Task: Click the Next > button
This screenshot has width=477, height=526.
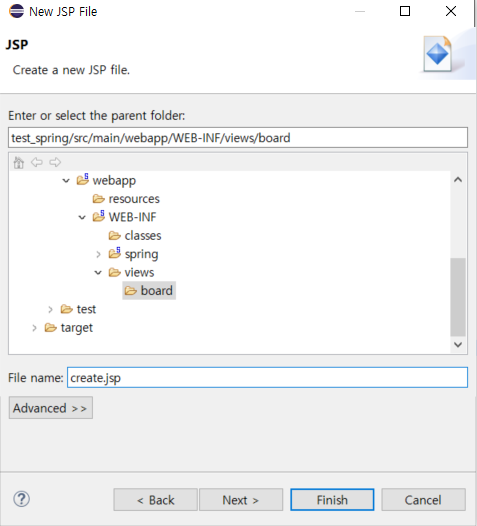Action: click(x=241, y=500)
